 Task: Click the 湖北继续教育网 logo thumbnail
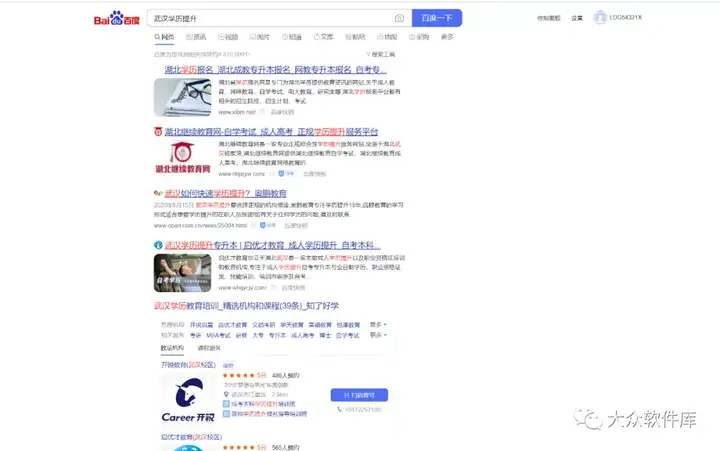click(182, 158)
